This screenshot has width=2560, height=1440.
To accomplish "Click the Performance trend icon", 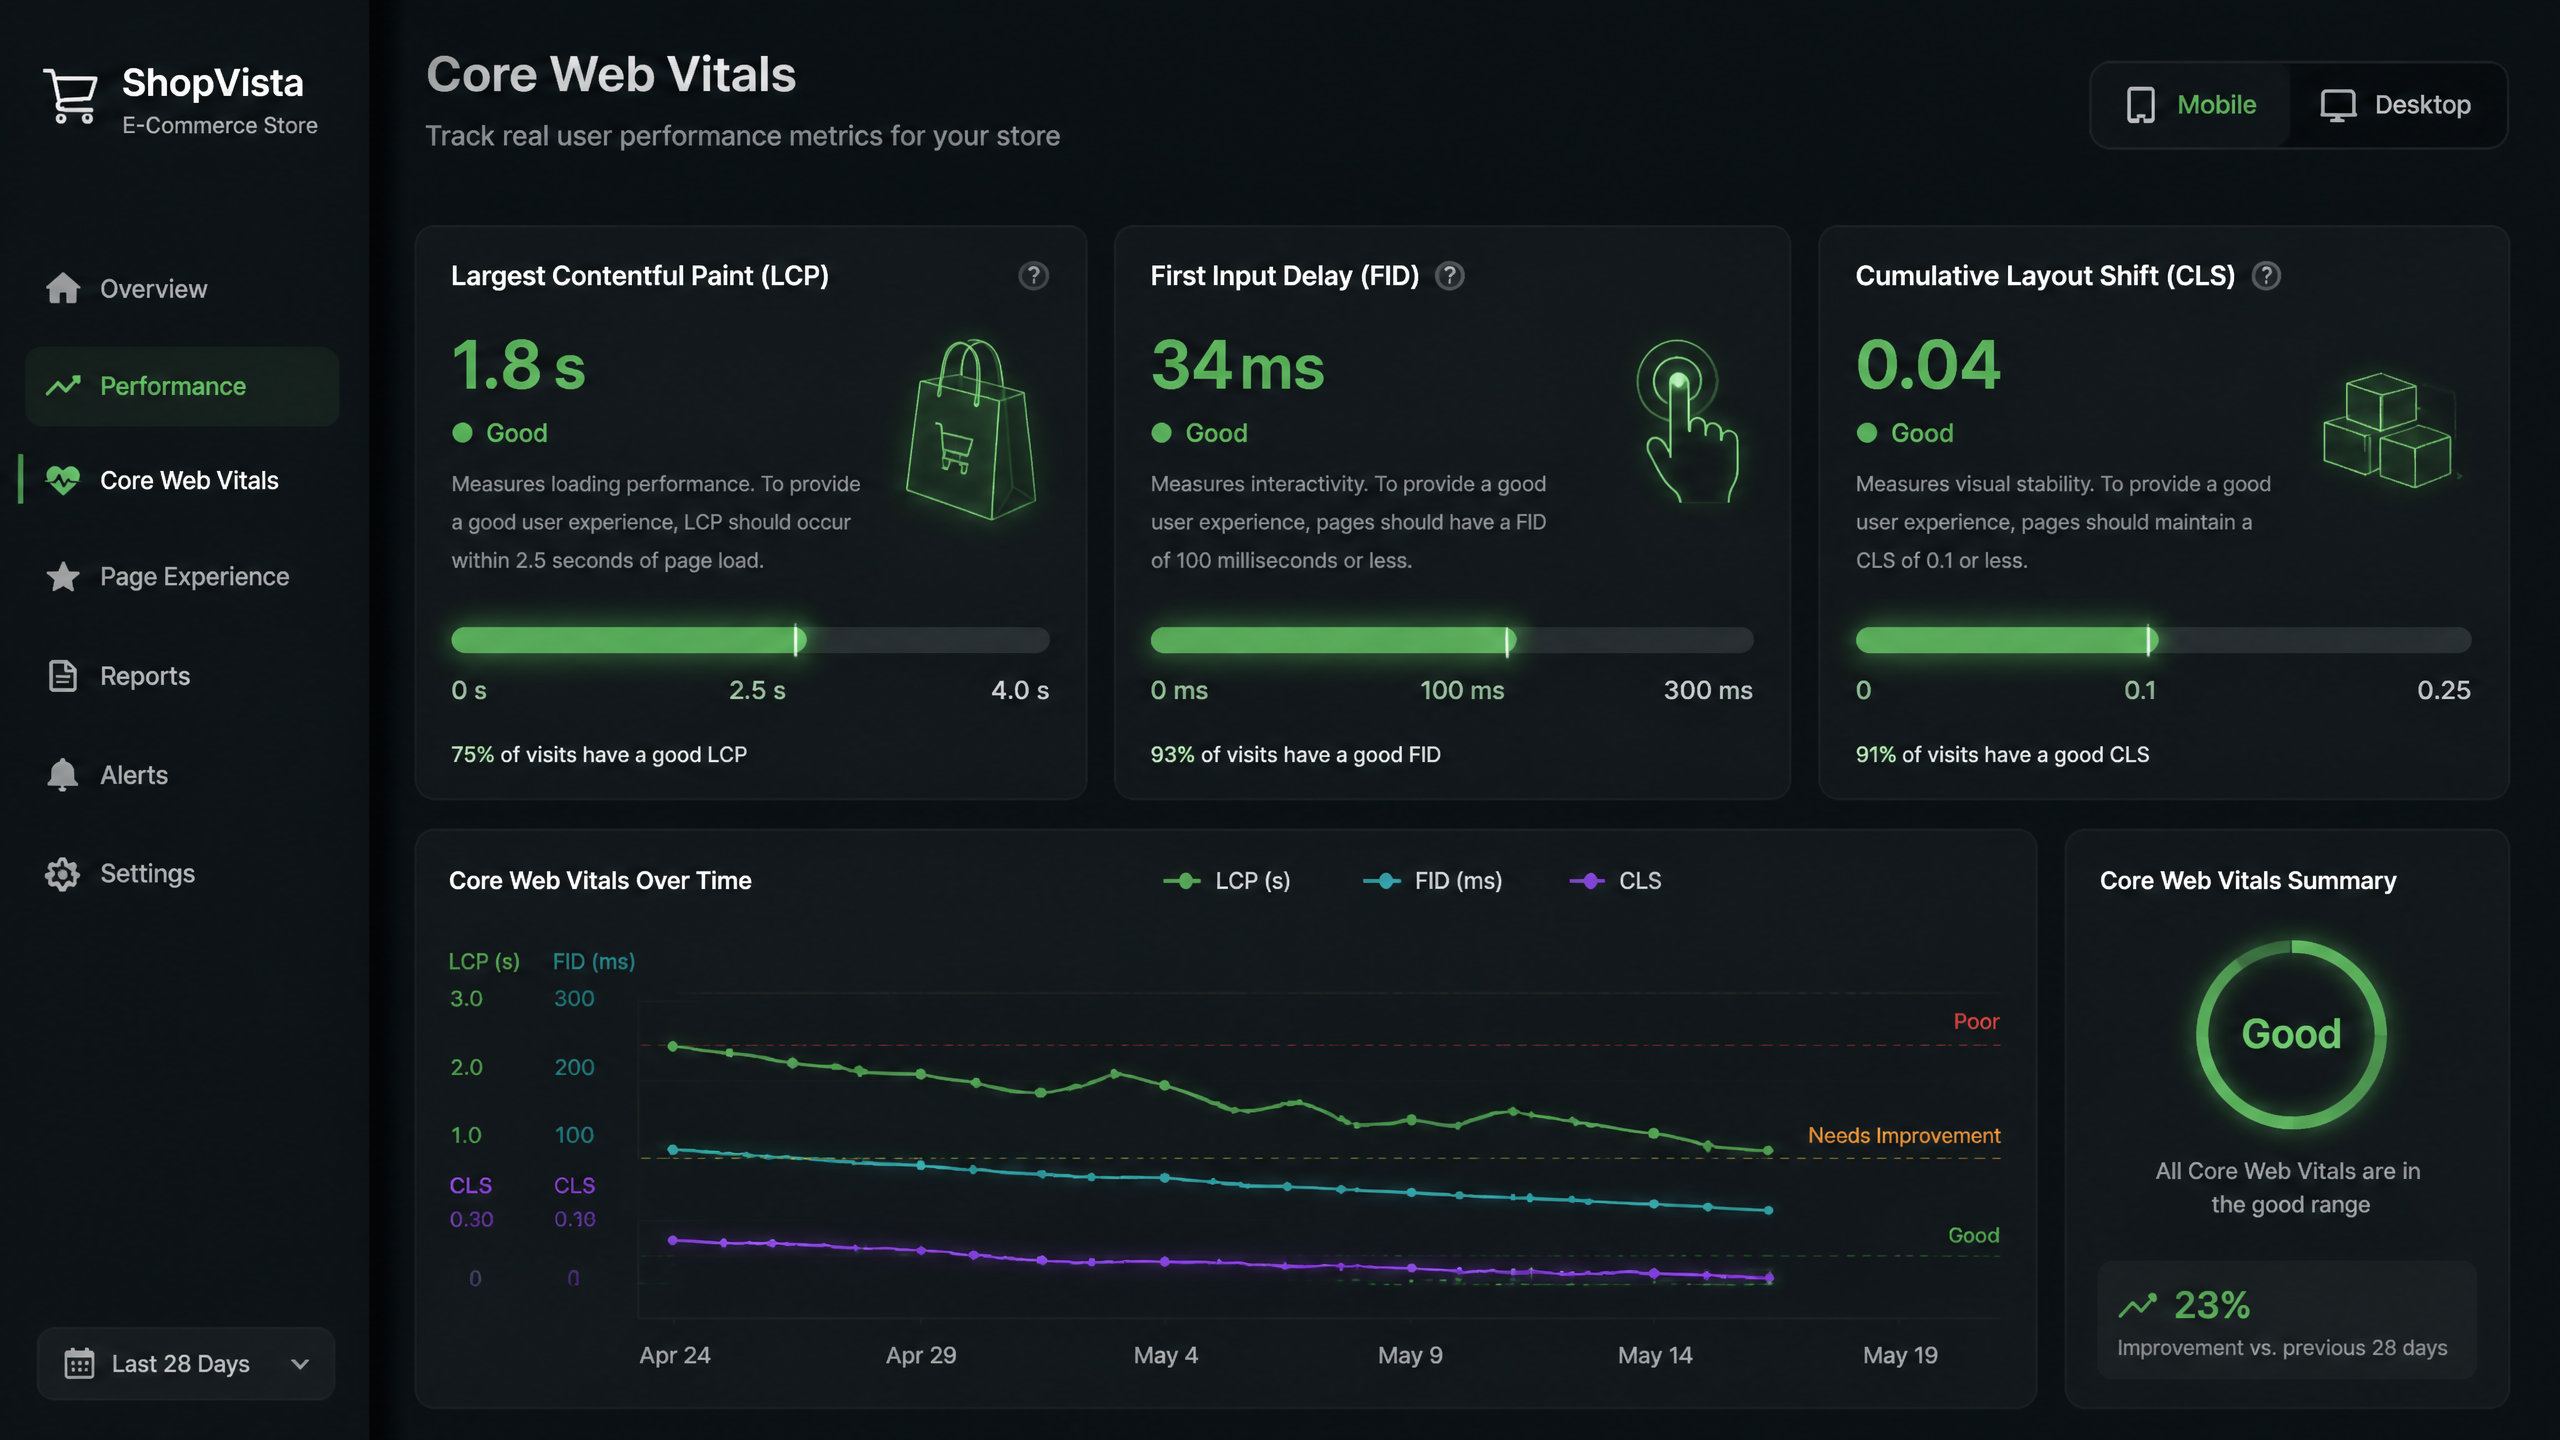I will click(63, 386).
